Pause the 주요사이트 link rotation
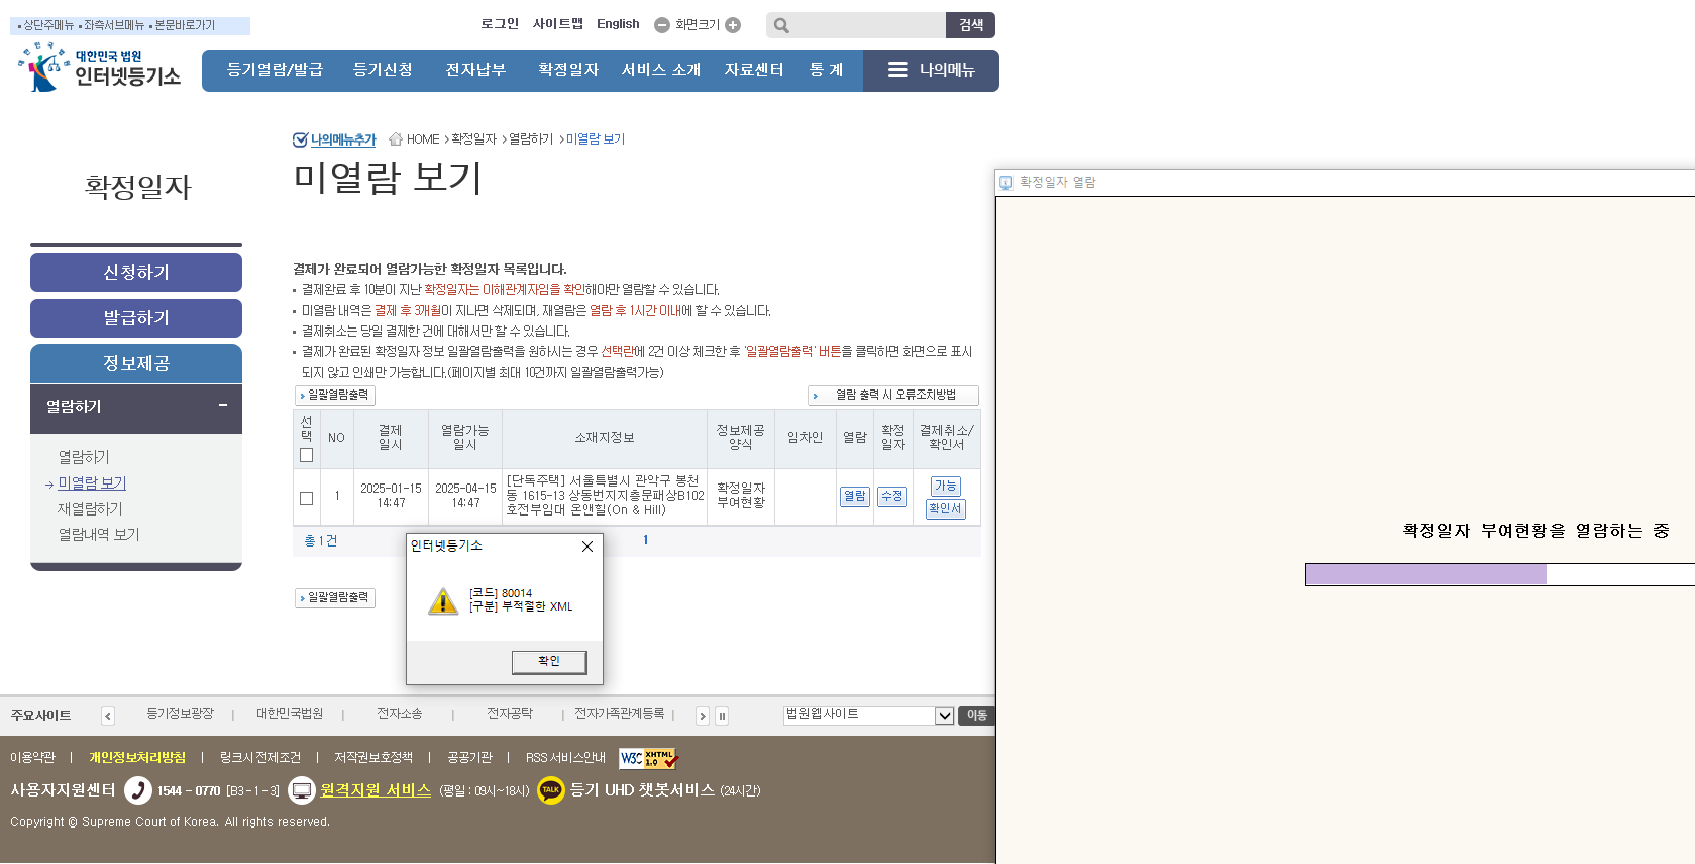The height and width of the screenshot is (864, 1695). pyautogui.click(x=722, y=716)
